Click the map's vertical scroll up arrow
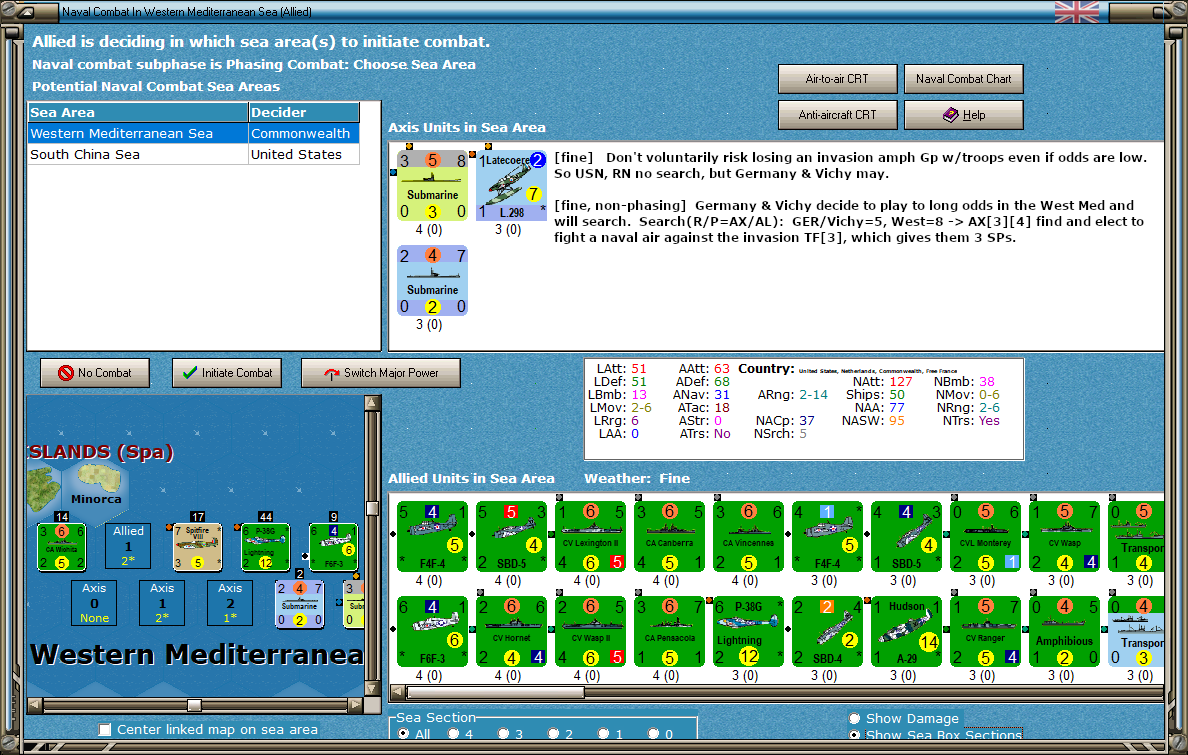1188x755 pixels. click(x=372, y=403)
